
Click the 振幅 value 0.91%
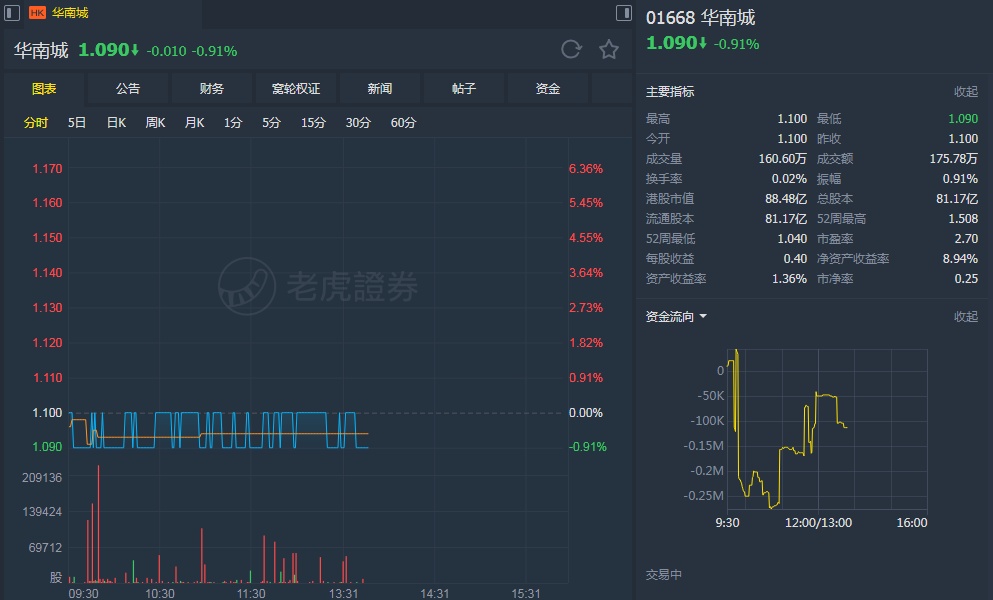960,179
